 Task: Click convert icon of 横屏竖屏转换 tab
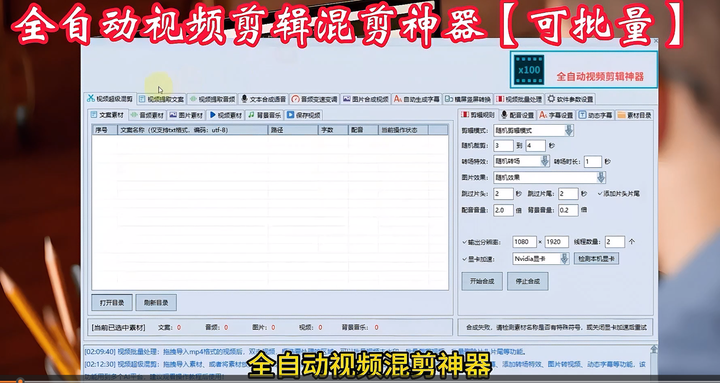tap(449, 99)
